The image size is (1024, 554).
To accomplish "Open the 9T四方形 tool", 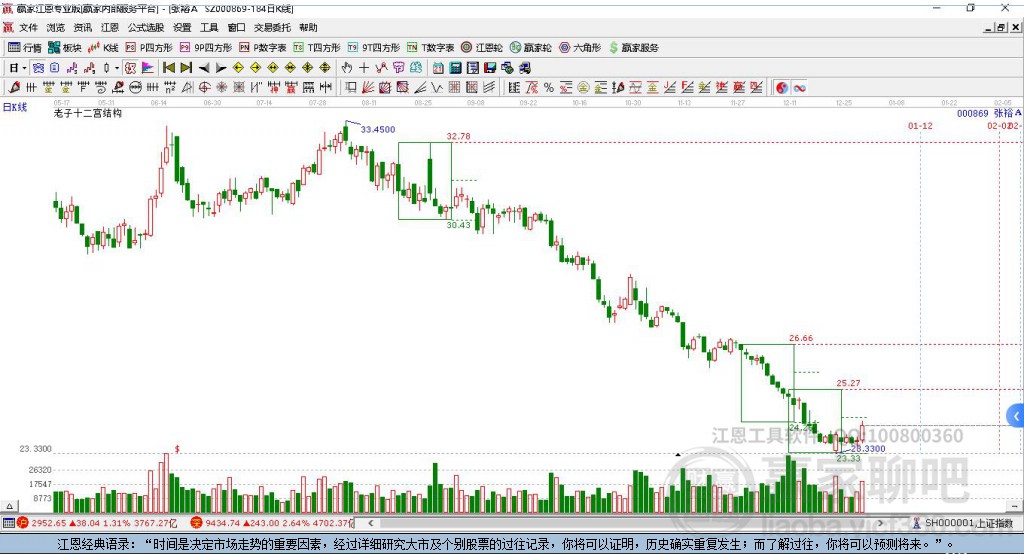I will click(x=374, y=48).
